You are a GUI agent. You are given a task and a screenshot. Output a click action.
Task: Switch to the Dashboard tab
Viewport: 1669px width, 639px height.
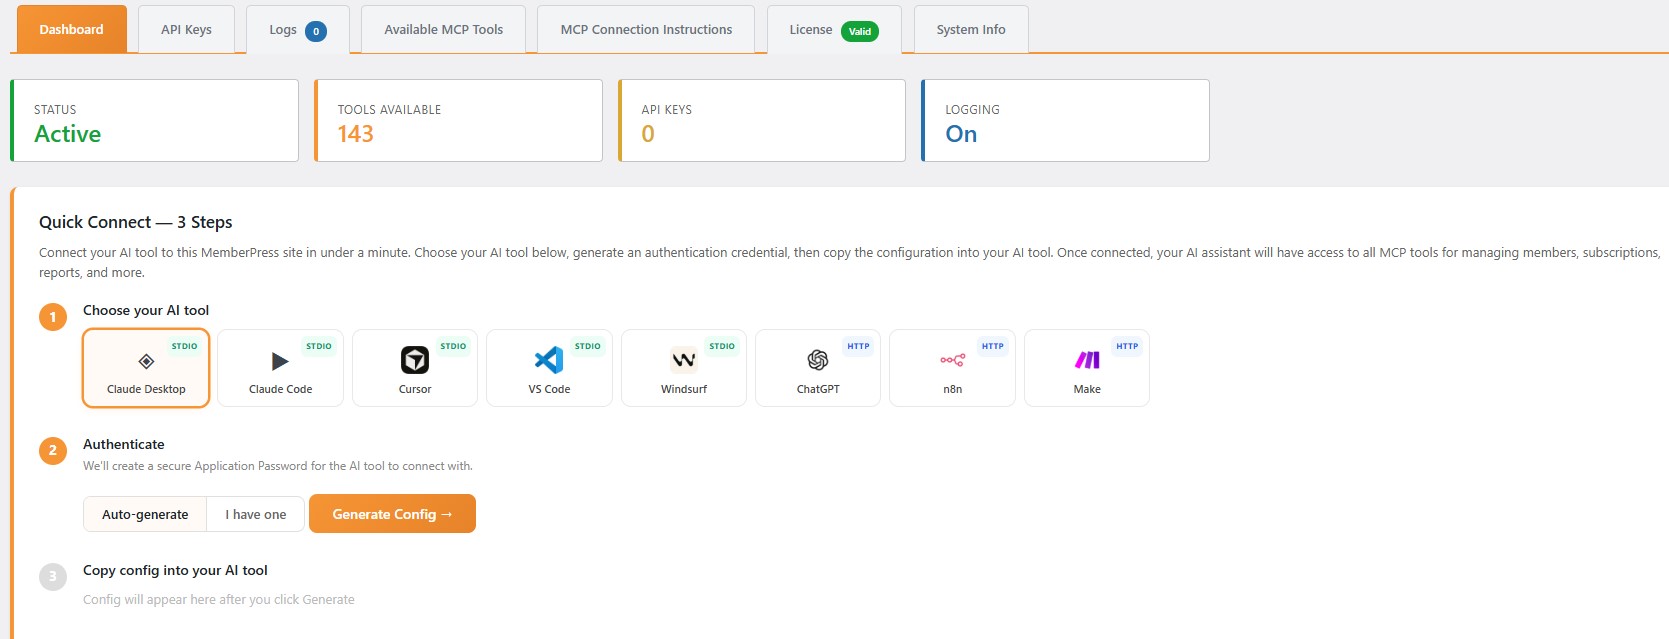tap(71, 29)
